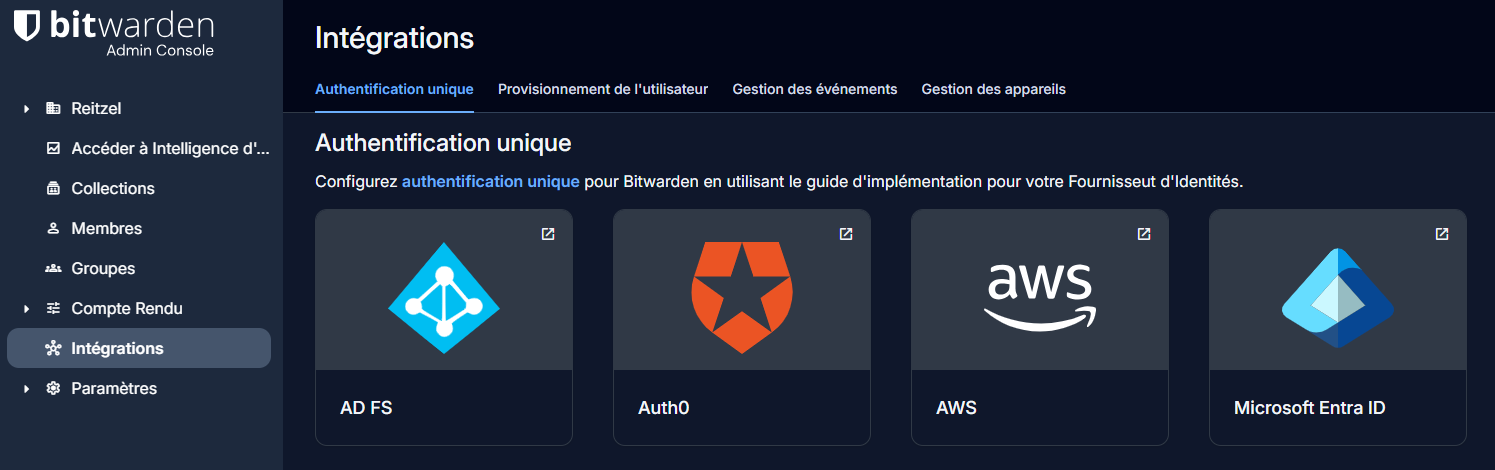Viewport: 1495px width, 470px height.
Task: Click the AWS card title
Action: [x=956, y=408]
